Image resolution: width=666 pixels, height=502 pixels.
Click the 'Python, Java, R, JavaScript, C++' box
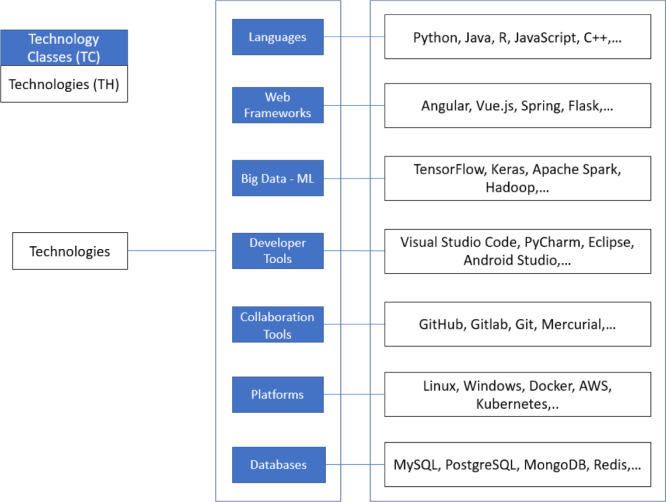coord(517,37)
